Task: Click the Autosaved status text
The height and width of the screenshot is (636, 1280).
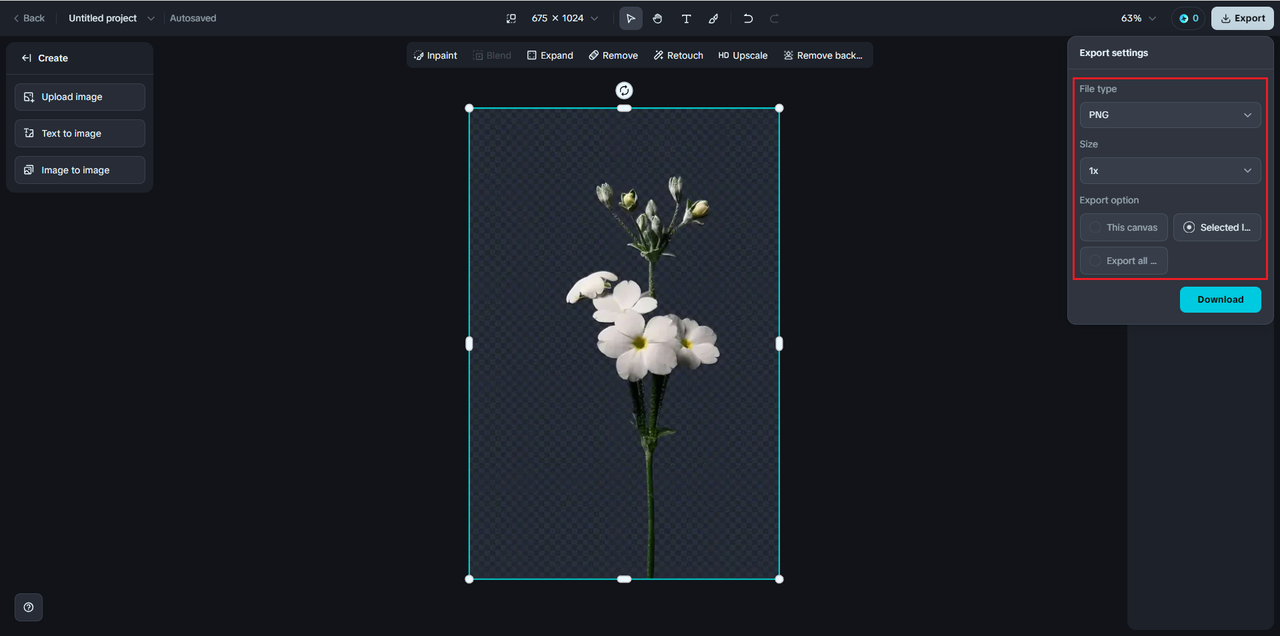Action: pyautogui.click(x=193, y=18)
